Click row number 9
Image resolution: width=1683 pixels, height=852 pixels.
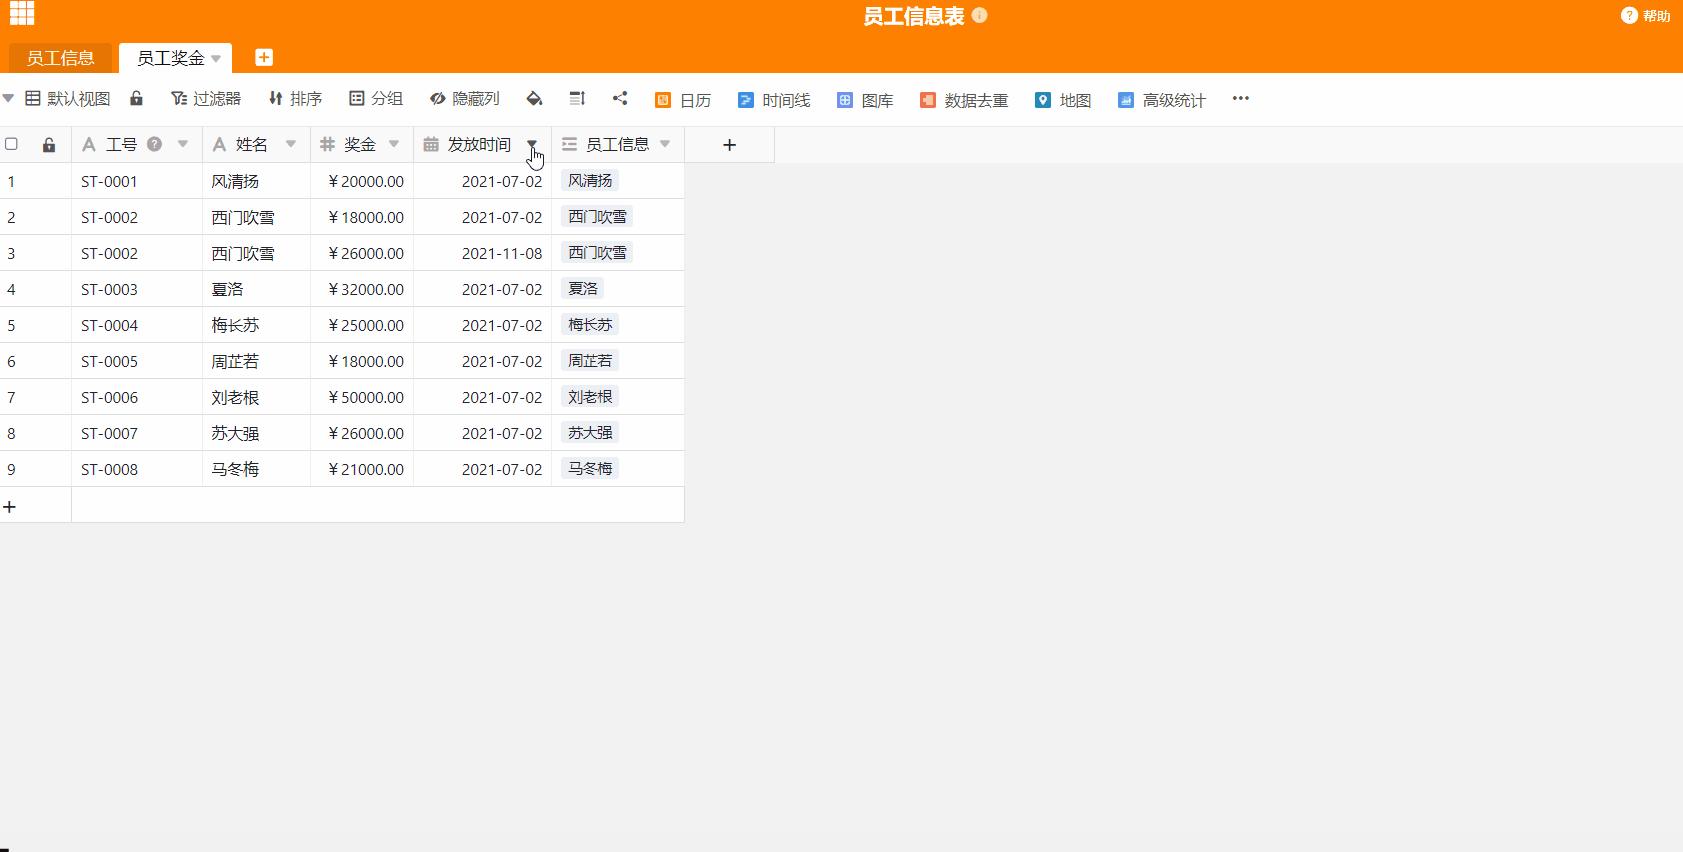click(x=12, y=469)
